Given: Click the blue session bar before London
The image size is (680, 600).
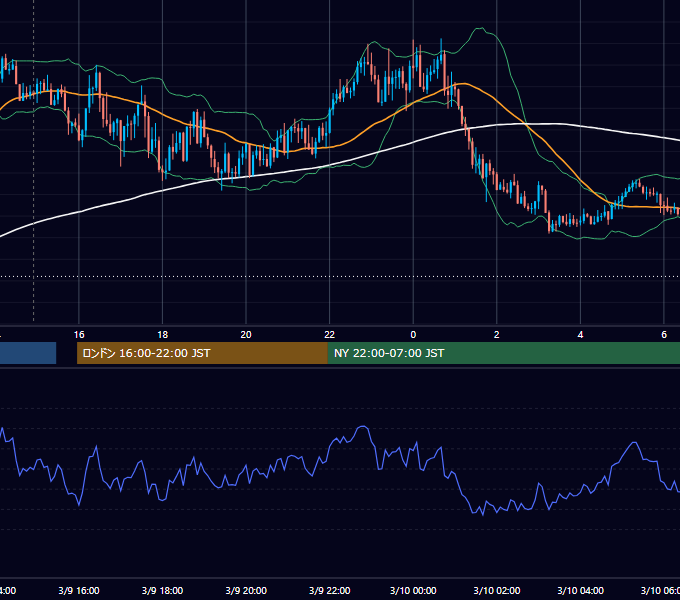Looking at the screenshot, I should pyautogui.click(x=28, y=353).
